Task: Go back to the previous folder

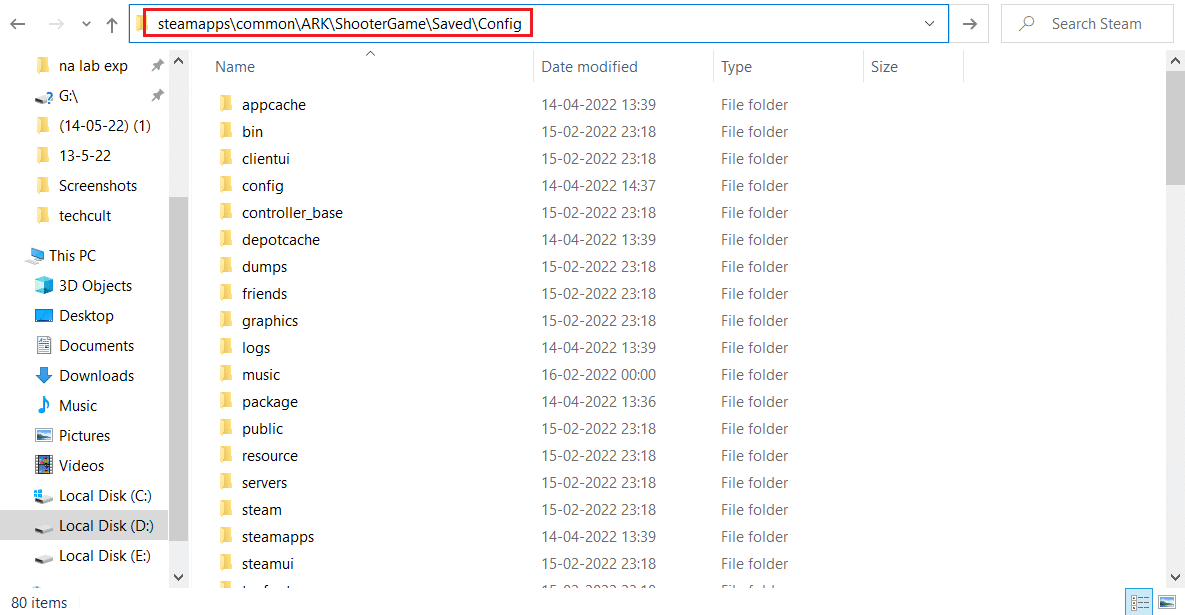Action: click(x=18, y=24)
